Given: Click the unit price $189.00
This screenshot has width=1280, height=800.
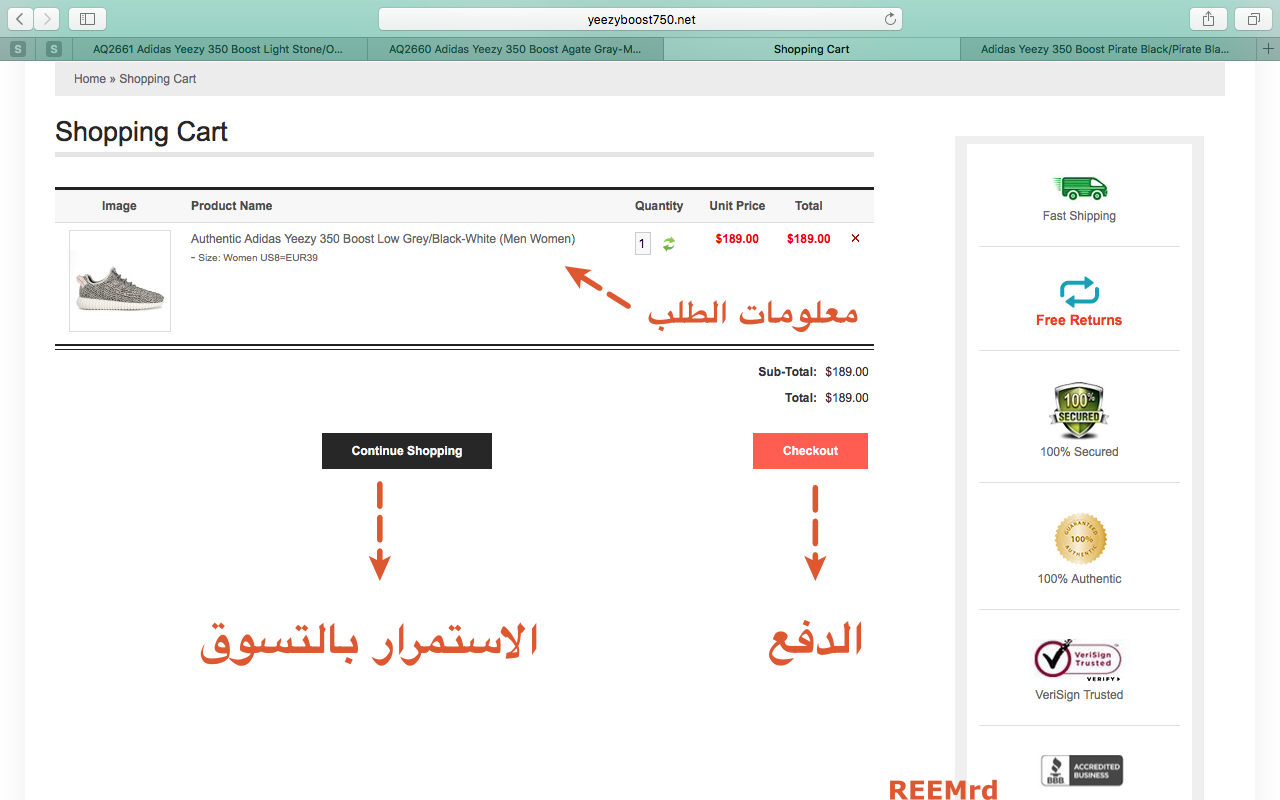Looking at the screenshot, I should point(737,239).
